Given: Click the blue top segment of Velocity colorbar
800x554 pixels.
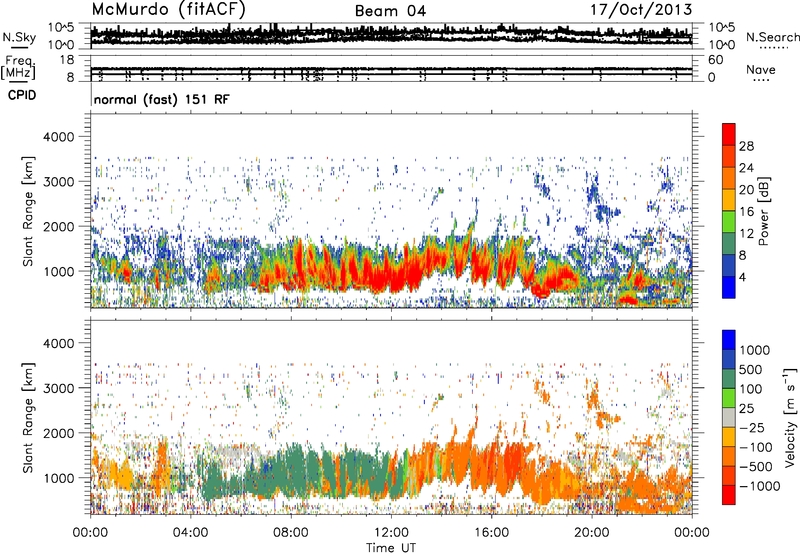Looking at the screenshot, I should click(729, 340).
